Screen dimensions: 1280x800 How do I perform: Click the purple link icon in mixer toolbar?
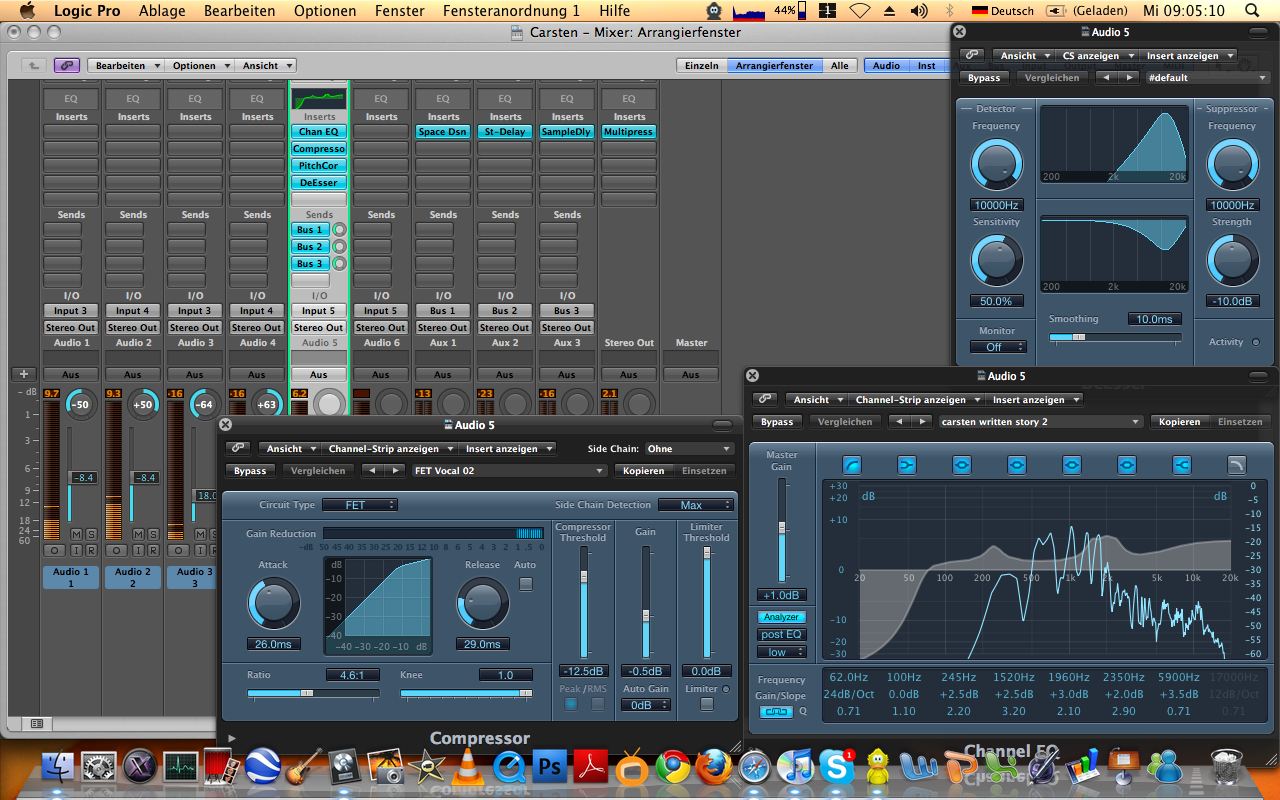coord(67,65)
